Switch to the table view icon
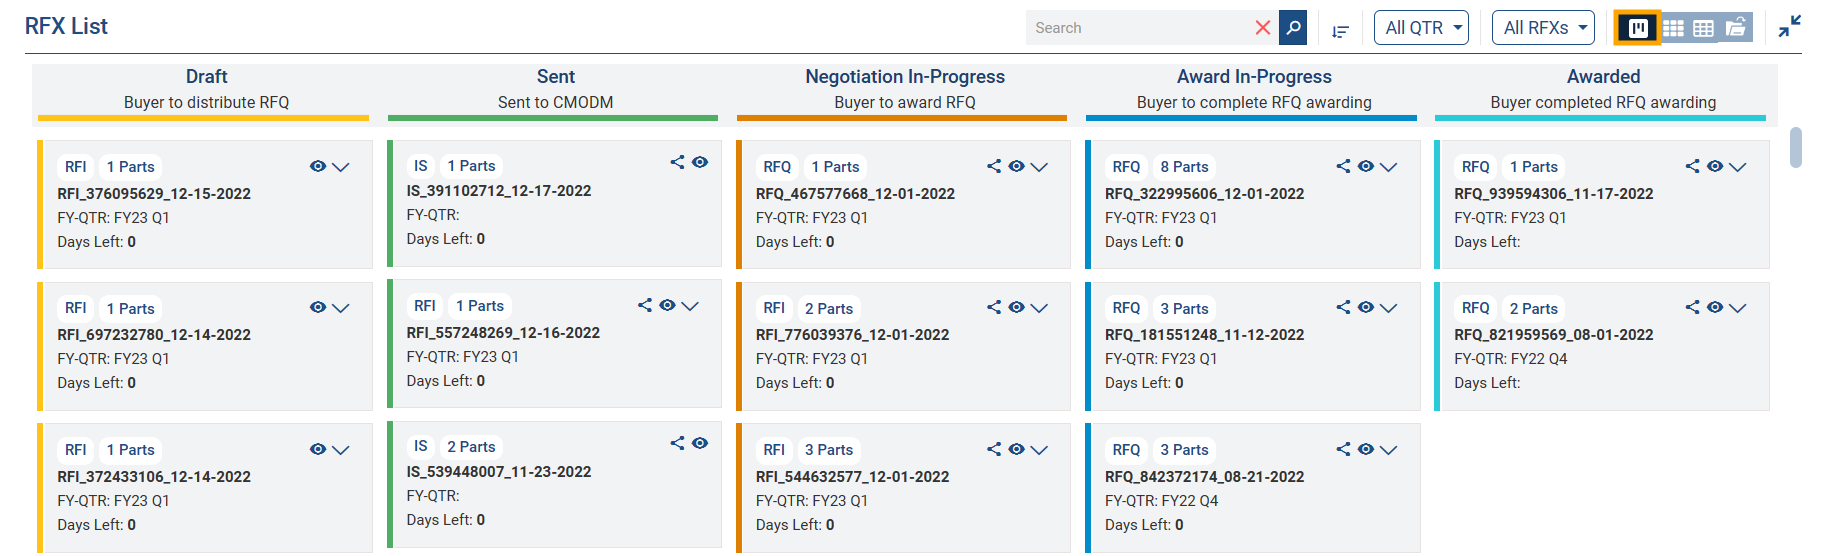 pyautogui.click(x=1703, y=28)
